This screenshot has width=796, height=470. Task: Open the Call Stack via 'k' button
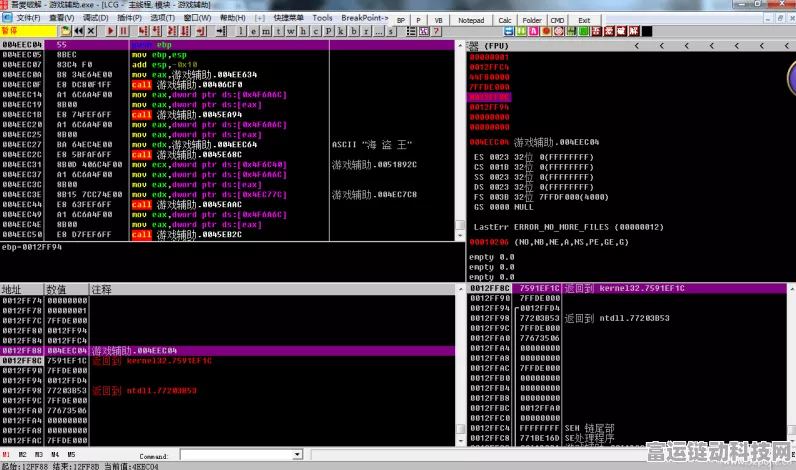[341, 31]
